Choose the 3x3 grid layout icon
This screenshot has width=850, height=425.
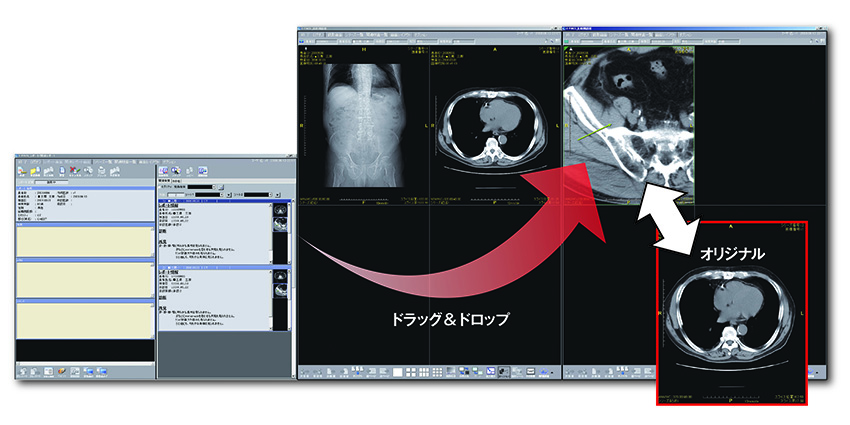pos(422,373)
